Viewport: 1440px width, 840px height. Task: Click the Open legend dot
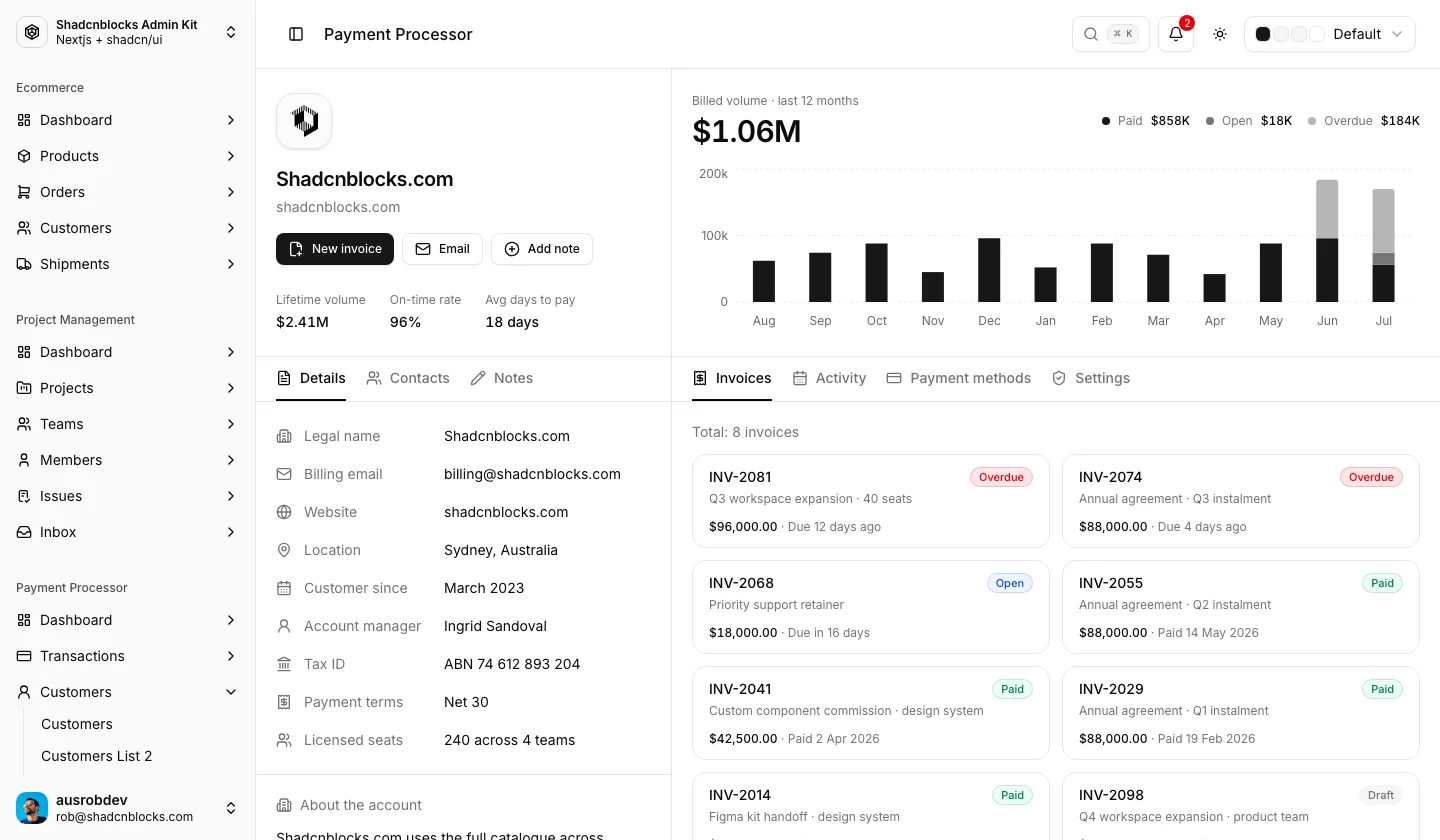pyautogui.click(x=1210, y=121)
